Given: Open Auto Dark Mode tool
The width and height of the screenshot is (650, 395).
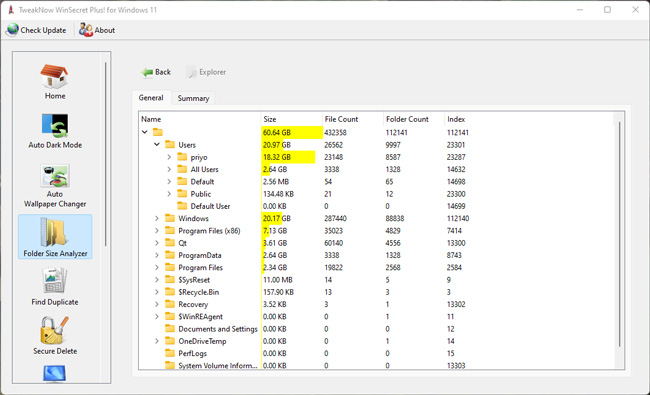Looking at the screenshot, I should pos(55,131).
